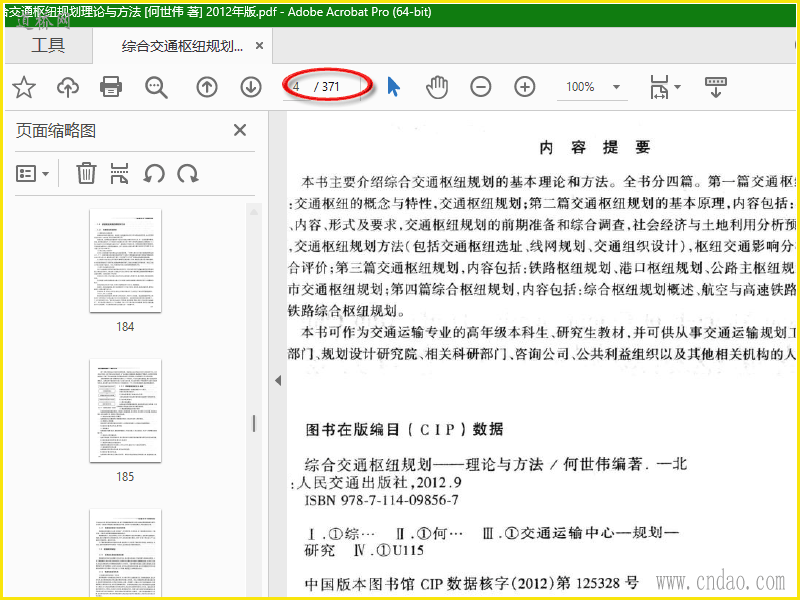Rotate page counterclockwise
The width and height of the screenshot is (800, 600).
154,174
